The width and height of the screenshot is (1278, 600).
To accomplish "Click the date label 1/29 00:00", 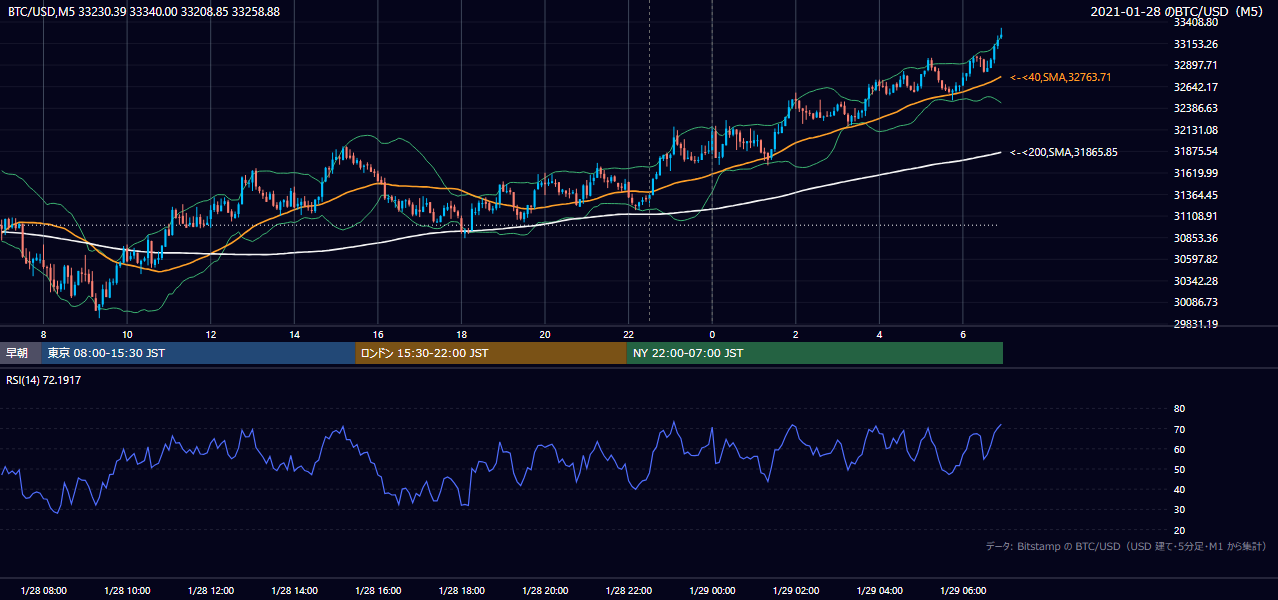I will click(712, 591).
